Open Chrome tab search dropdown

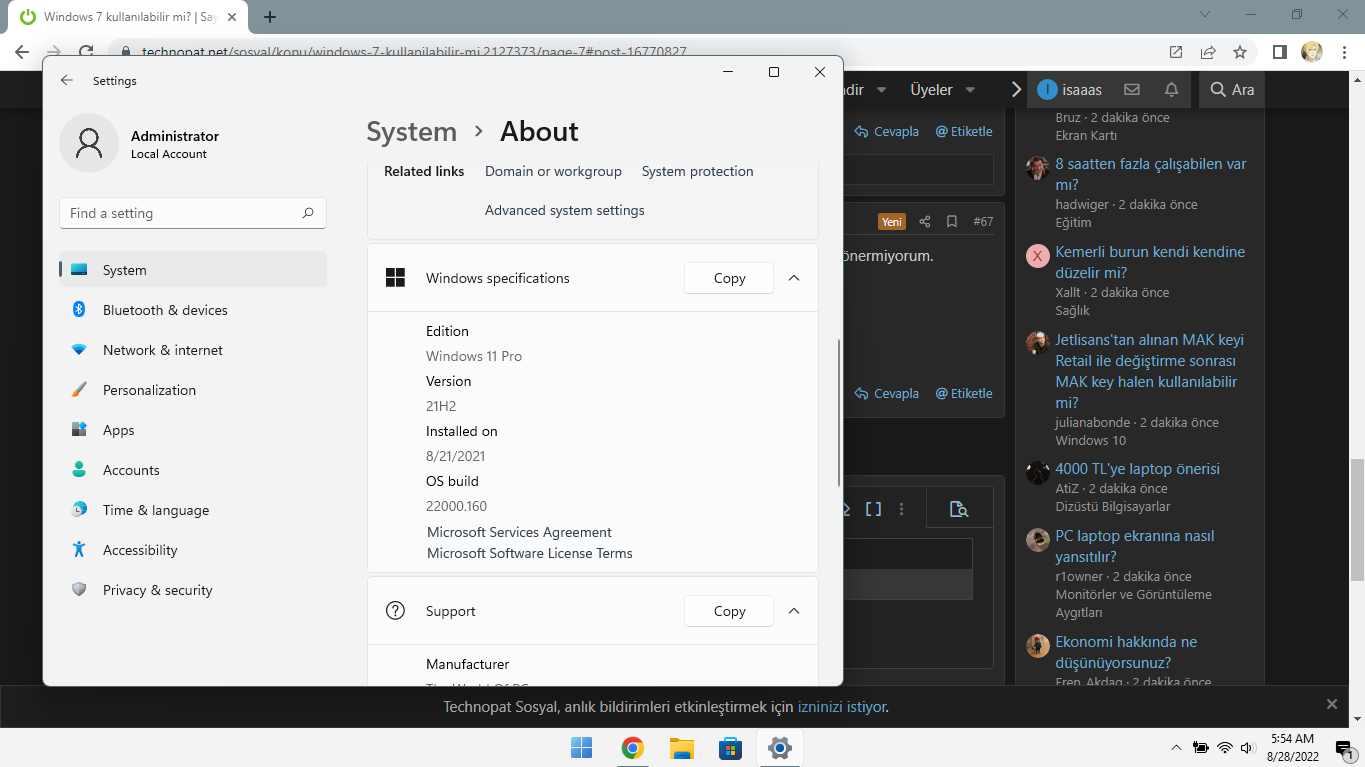pos(1204,15)
